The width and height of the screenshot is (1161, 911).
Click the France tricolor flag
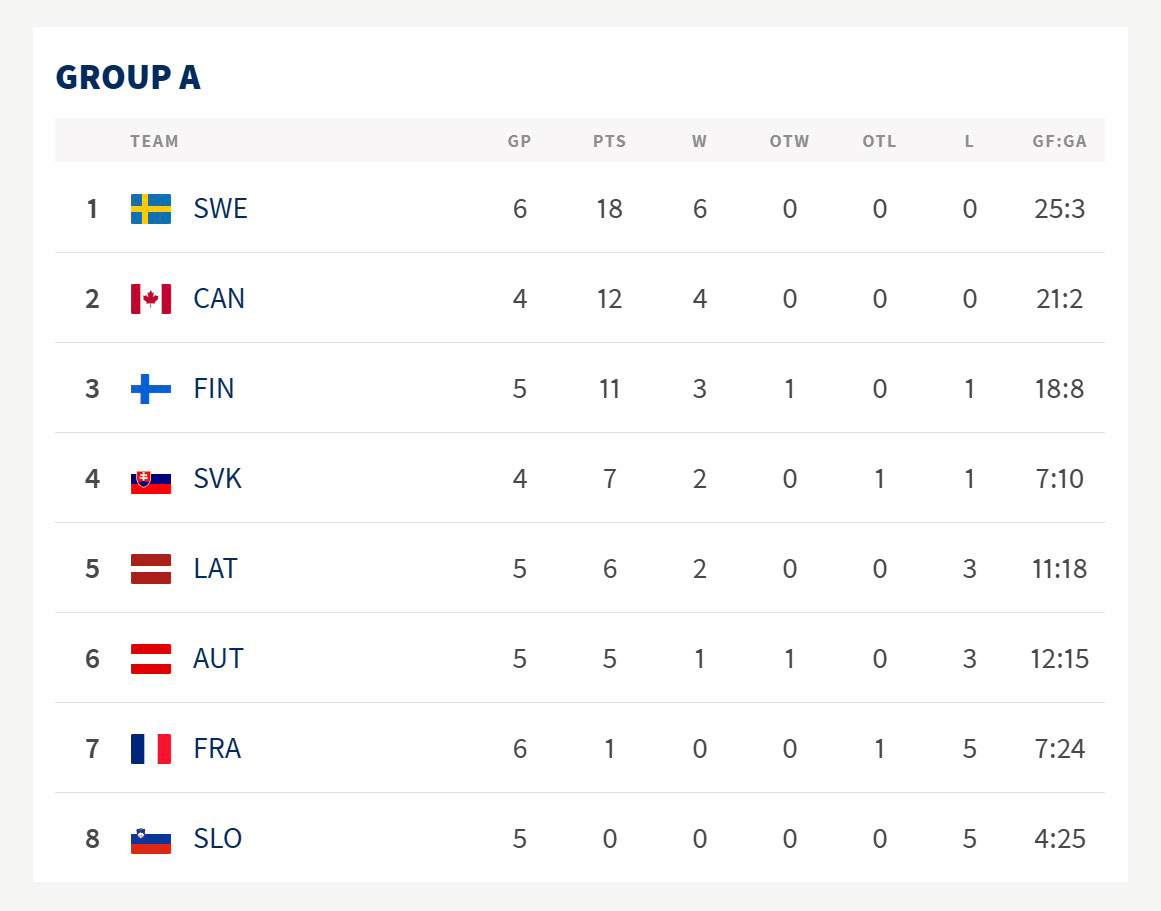coord(151,749)
